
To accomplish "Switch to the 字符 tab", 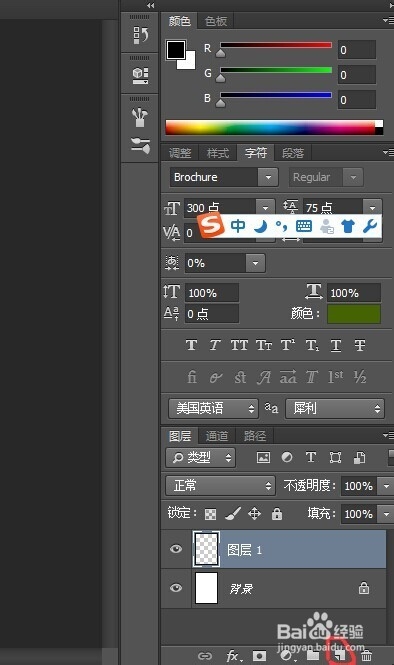I will coord(256,153).
